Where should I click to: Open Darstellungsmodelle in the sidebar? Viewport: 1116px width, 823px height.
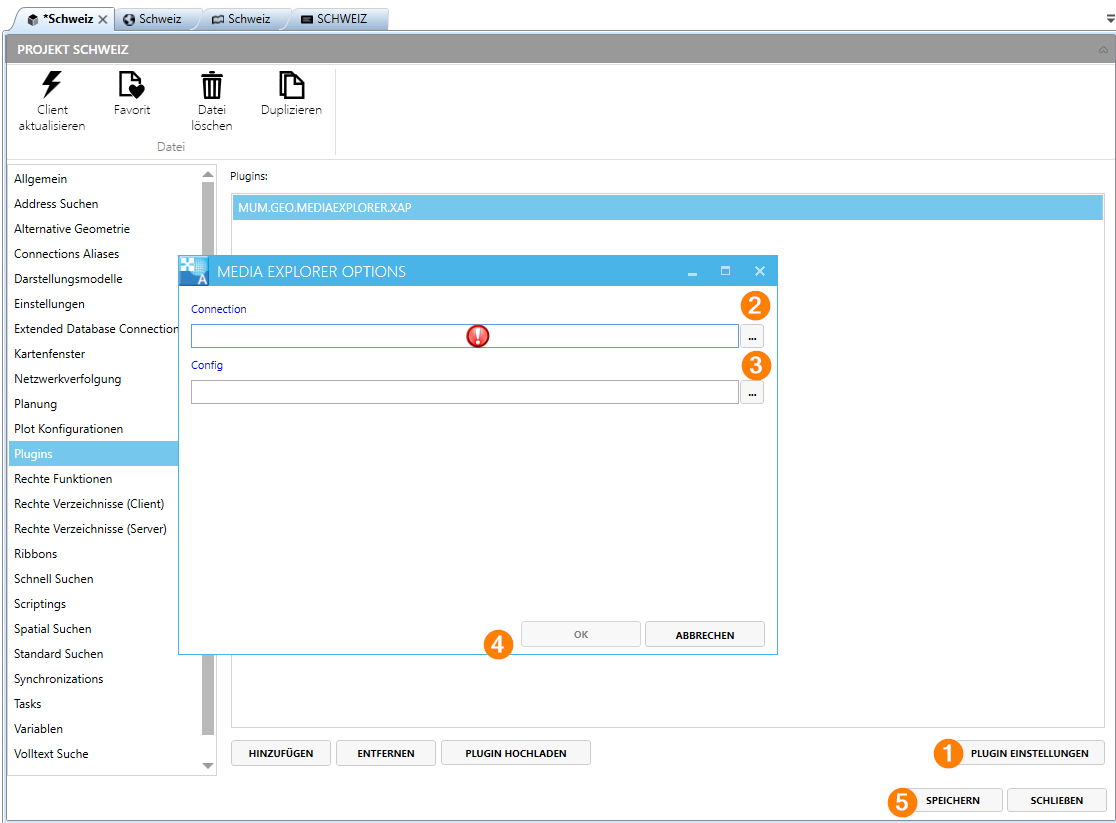[68, 278]
